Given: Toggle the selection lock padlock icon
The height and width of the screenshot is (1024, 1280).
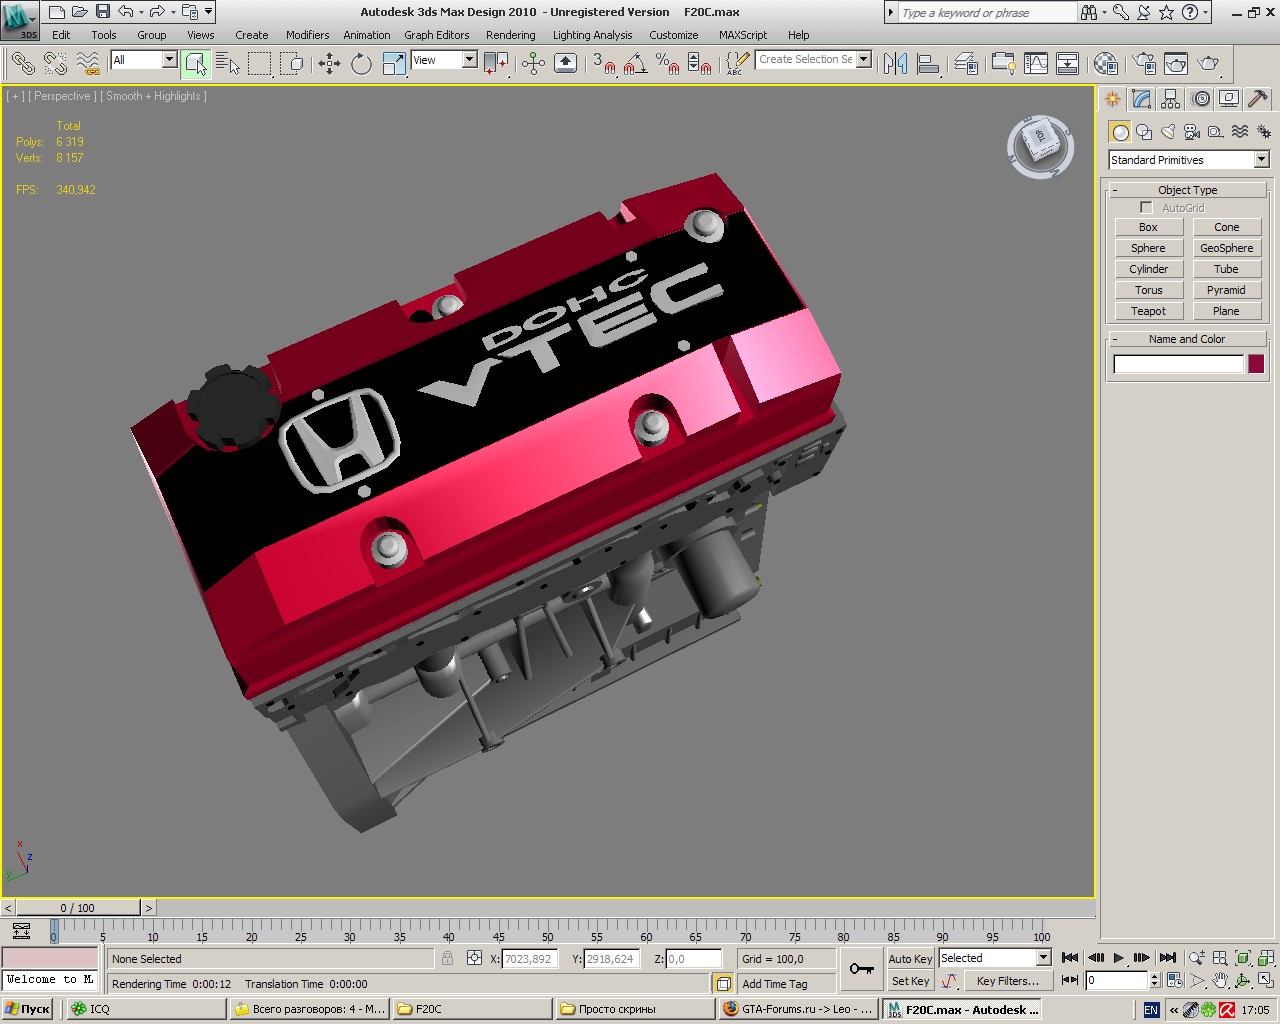Looking at the screenshot, I should 447,958.
